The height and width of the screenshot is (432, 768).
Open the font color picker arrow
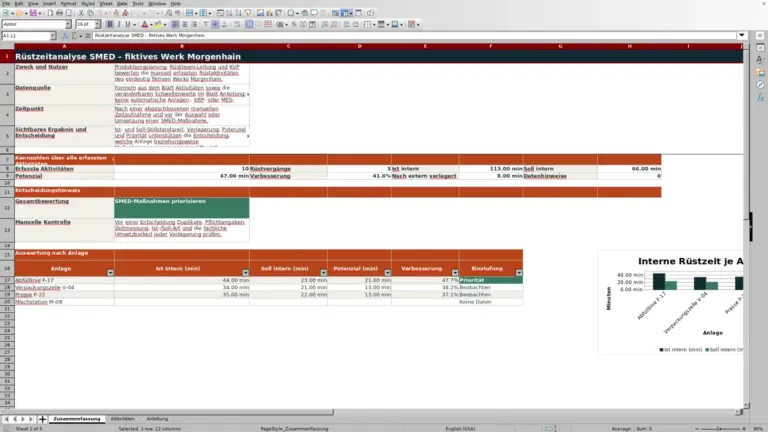(x=151, y=24)
